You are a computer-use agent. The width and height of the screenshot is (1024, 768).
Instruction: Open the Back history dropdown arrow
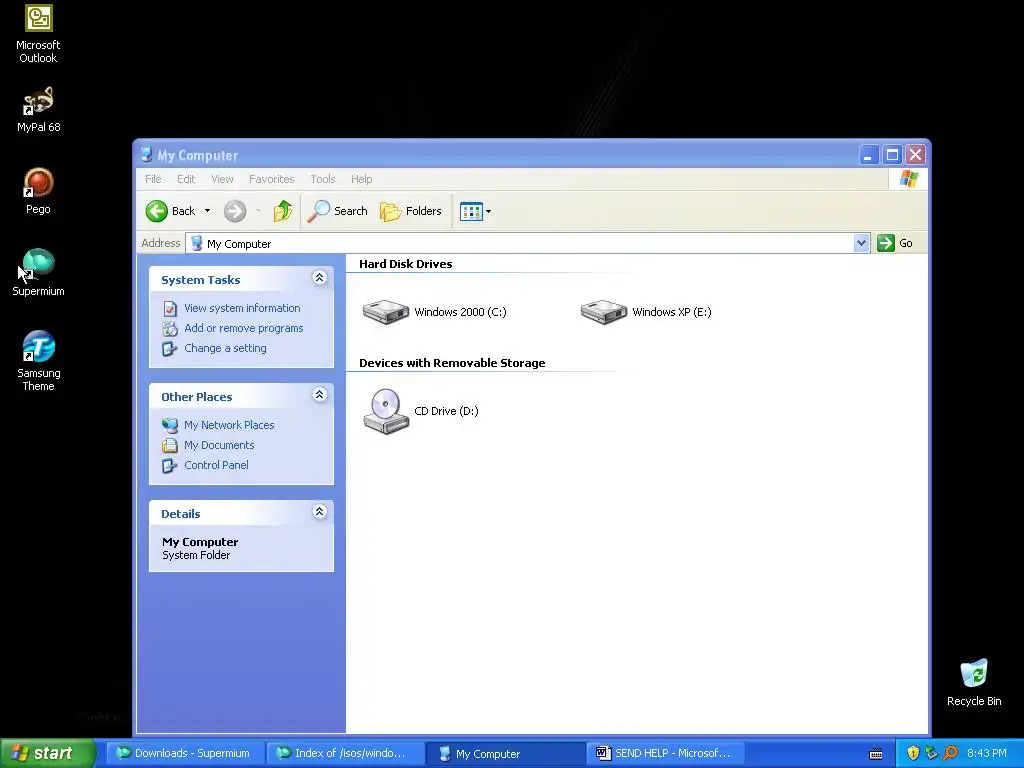[x=208, y=211]
